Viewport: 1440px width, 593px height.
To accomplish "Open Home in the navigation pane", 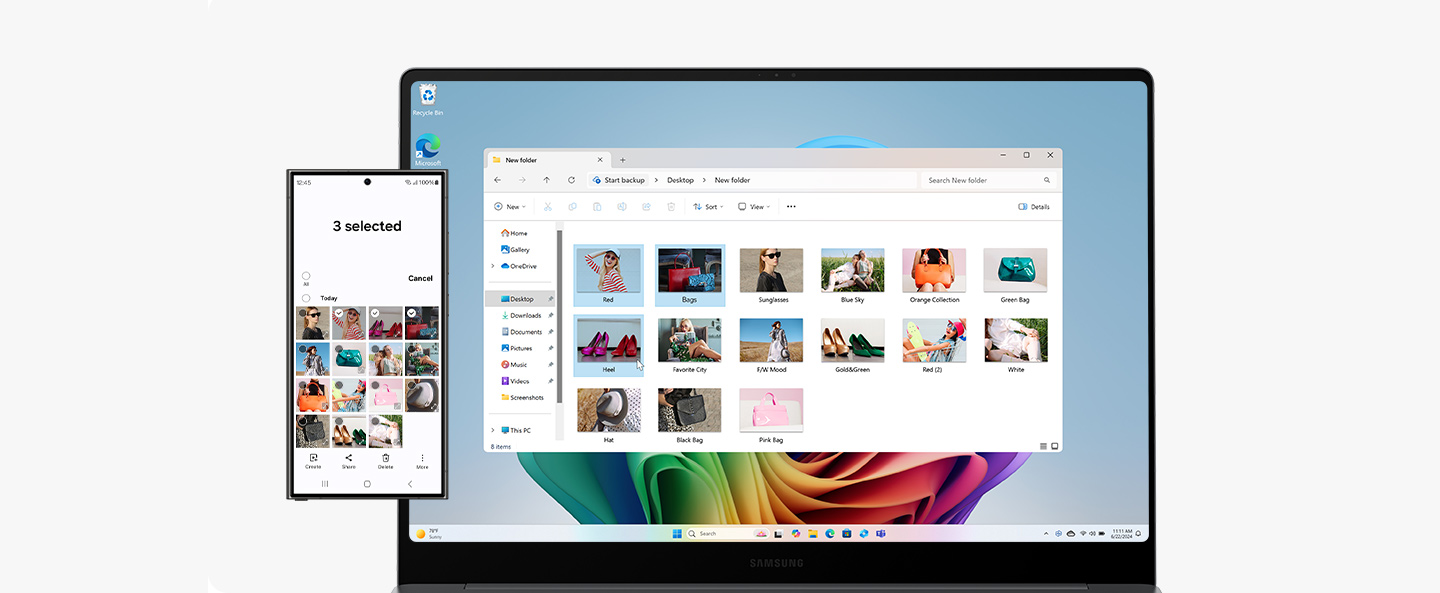I will (514, 233).
